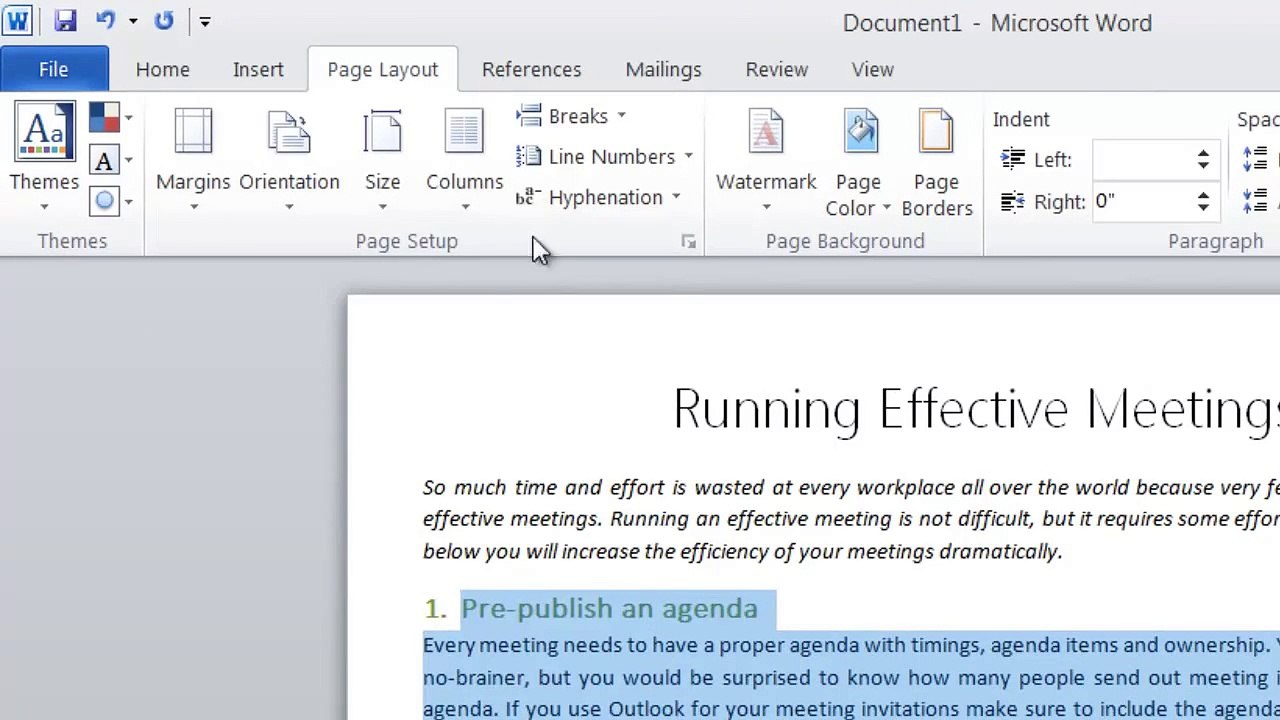Switch to the Mailings tab

pos(663,69)
